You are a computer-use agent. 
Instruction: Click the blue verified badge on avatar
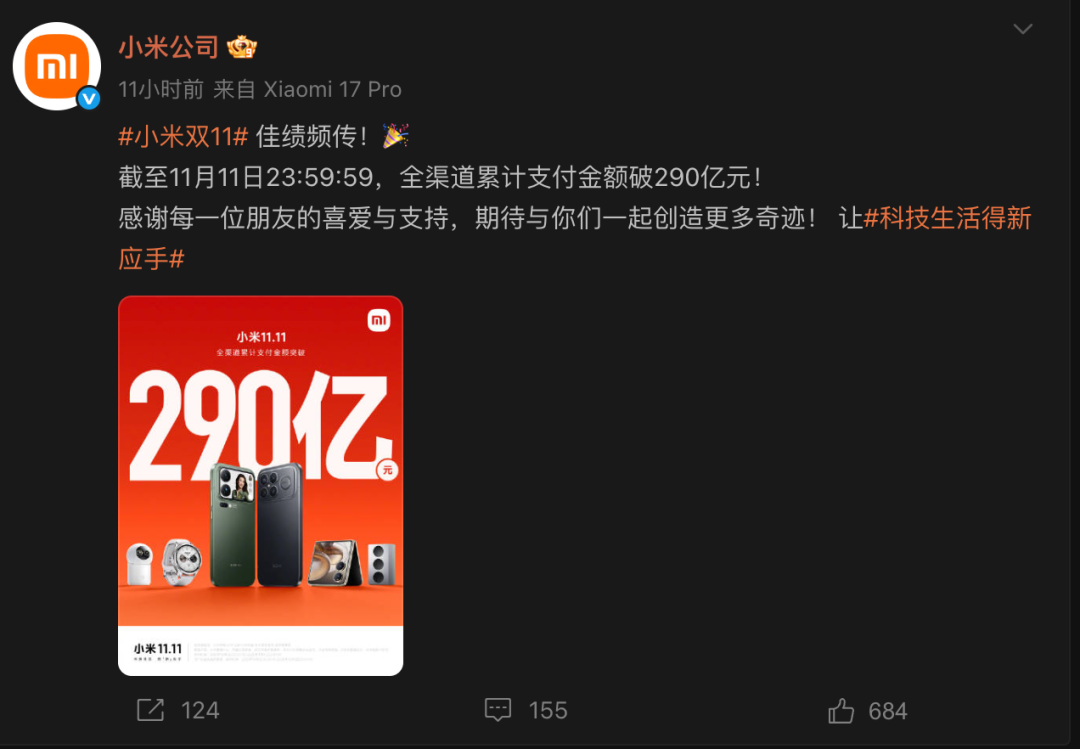click(89, 99)
